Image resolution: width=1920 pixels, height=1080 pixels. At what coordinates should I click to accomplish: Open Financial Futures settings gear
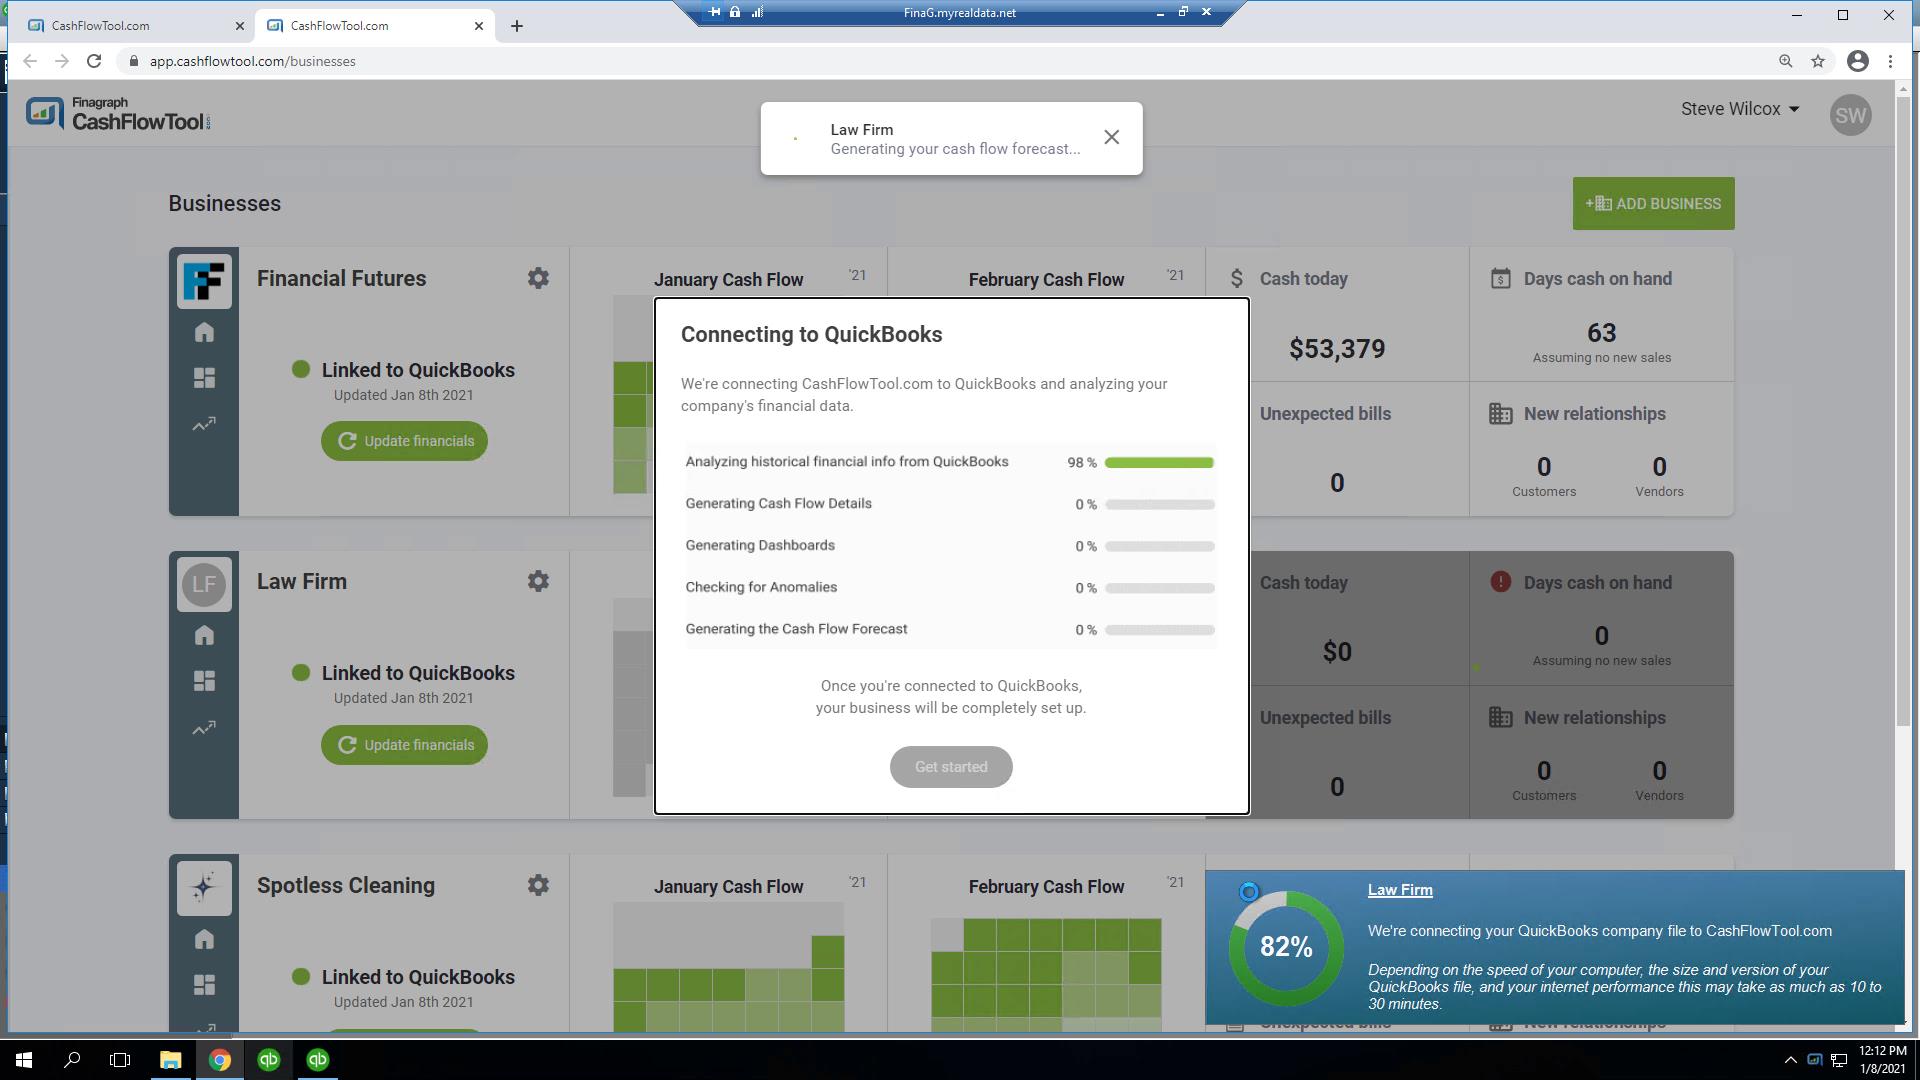[x=538, y=278]
